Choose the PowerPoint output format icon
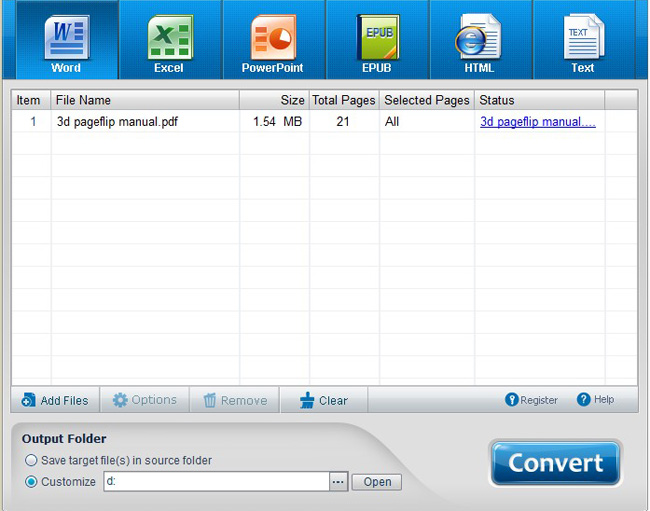Screen dimensions: 650x511 click(274, 41)
